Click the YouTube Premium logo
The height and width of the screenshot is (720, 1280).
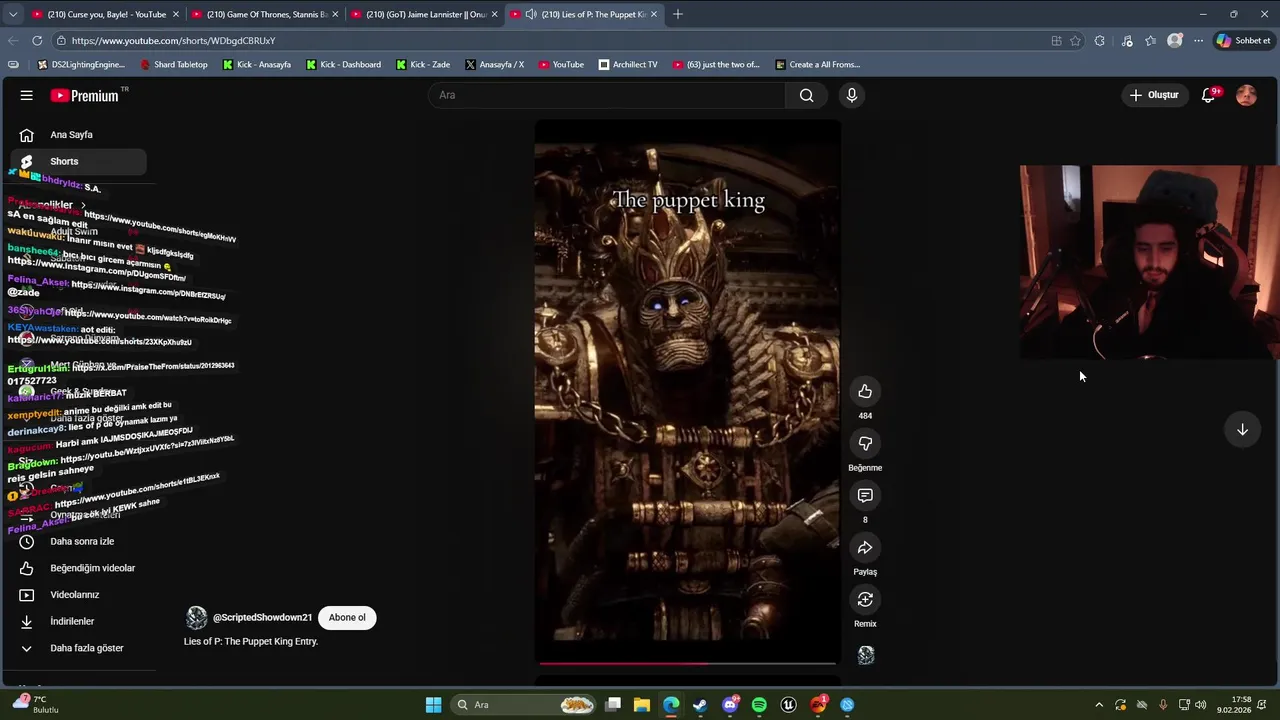click(85, 95)
